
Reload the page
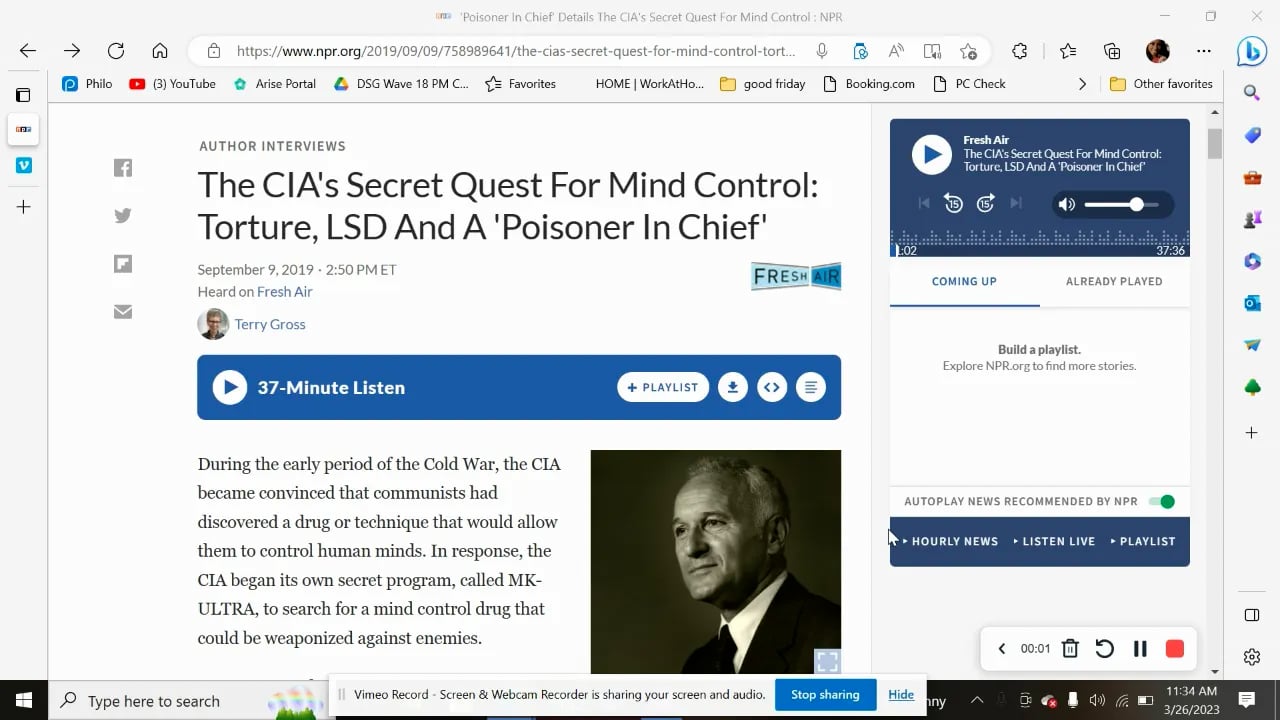pos(116,51)
